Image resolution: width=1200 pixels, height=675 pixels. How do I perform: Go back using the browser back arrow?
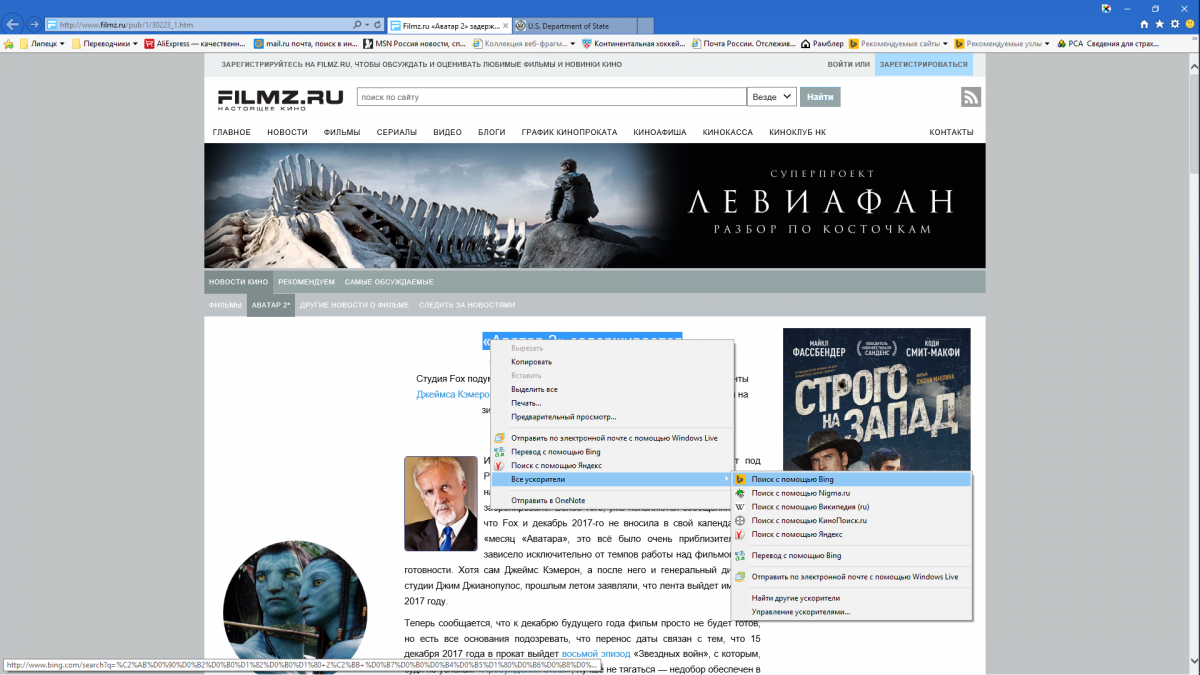(13, 23)
